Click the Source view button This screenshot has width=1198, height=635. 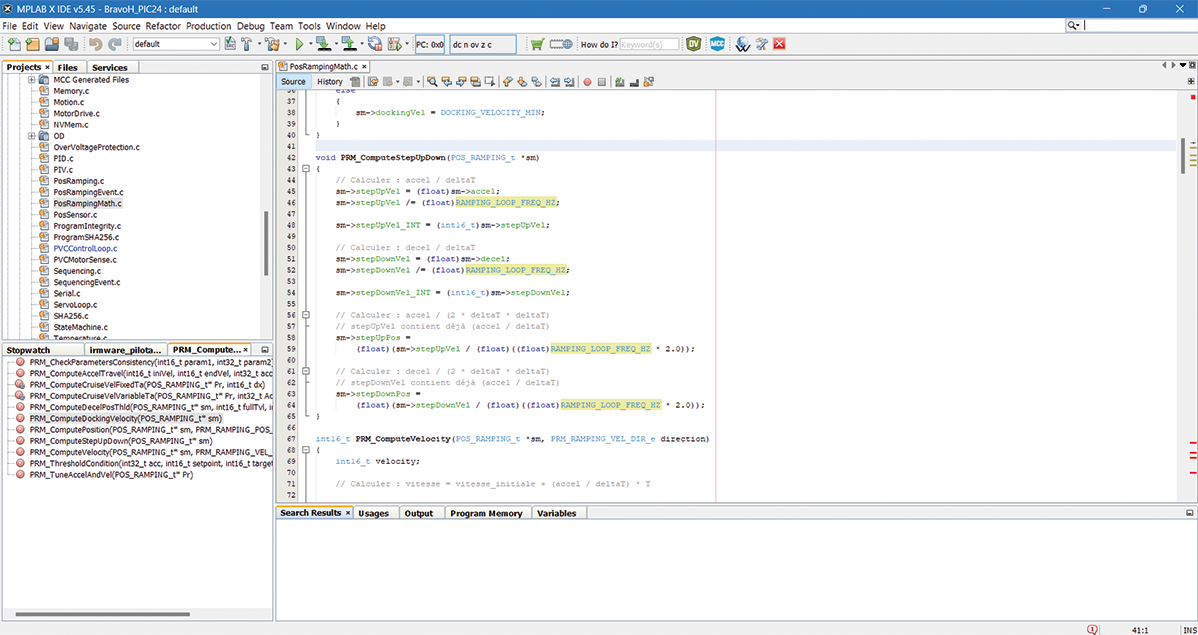(293, 82)
